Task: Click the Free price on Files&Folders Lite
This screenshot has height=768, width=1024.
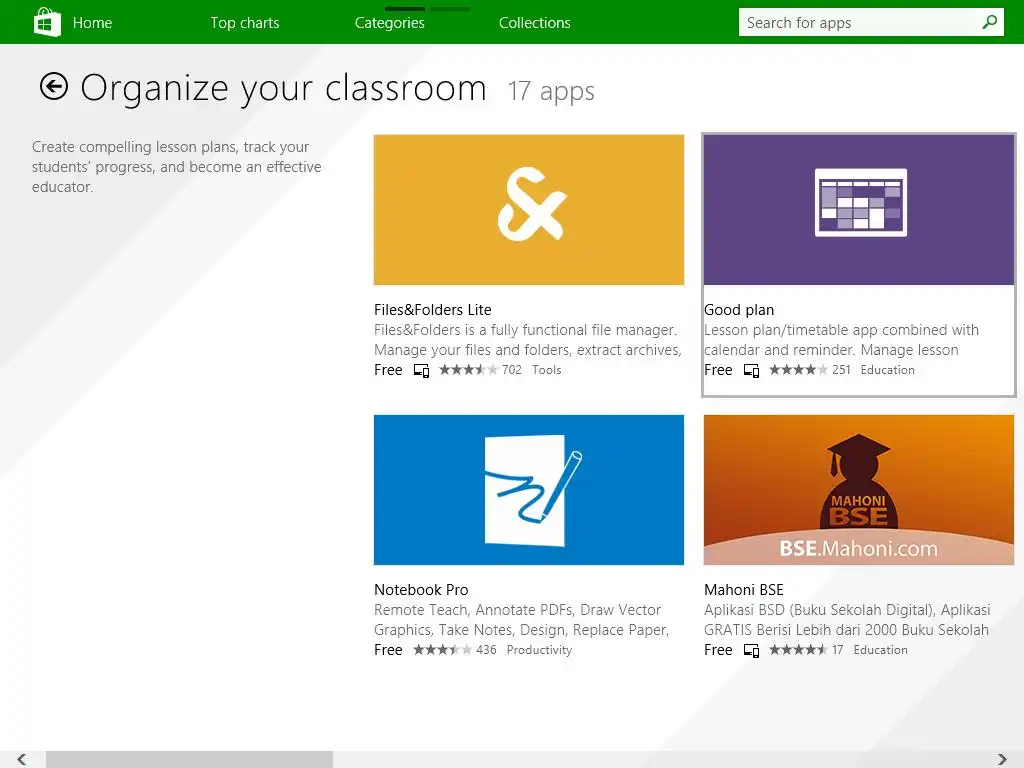Action: point(388,370)
